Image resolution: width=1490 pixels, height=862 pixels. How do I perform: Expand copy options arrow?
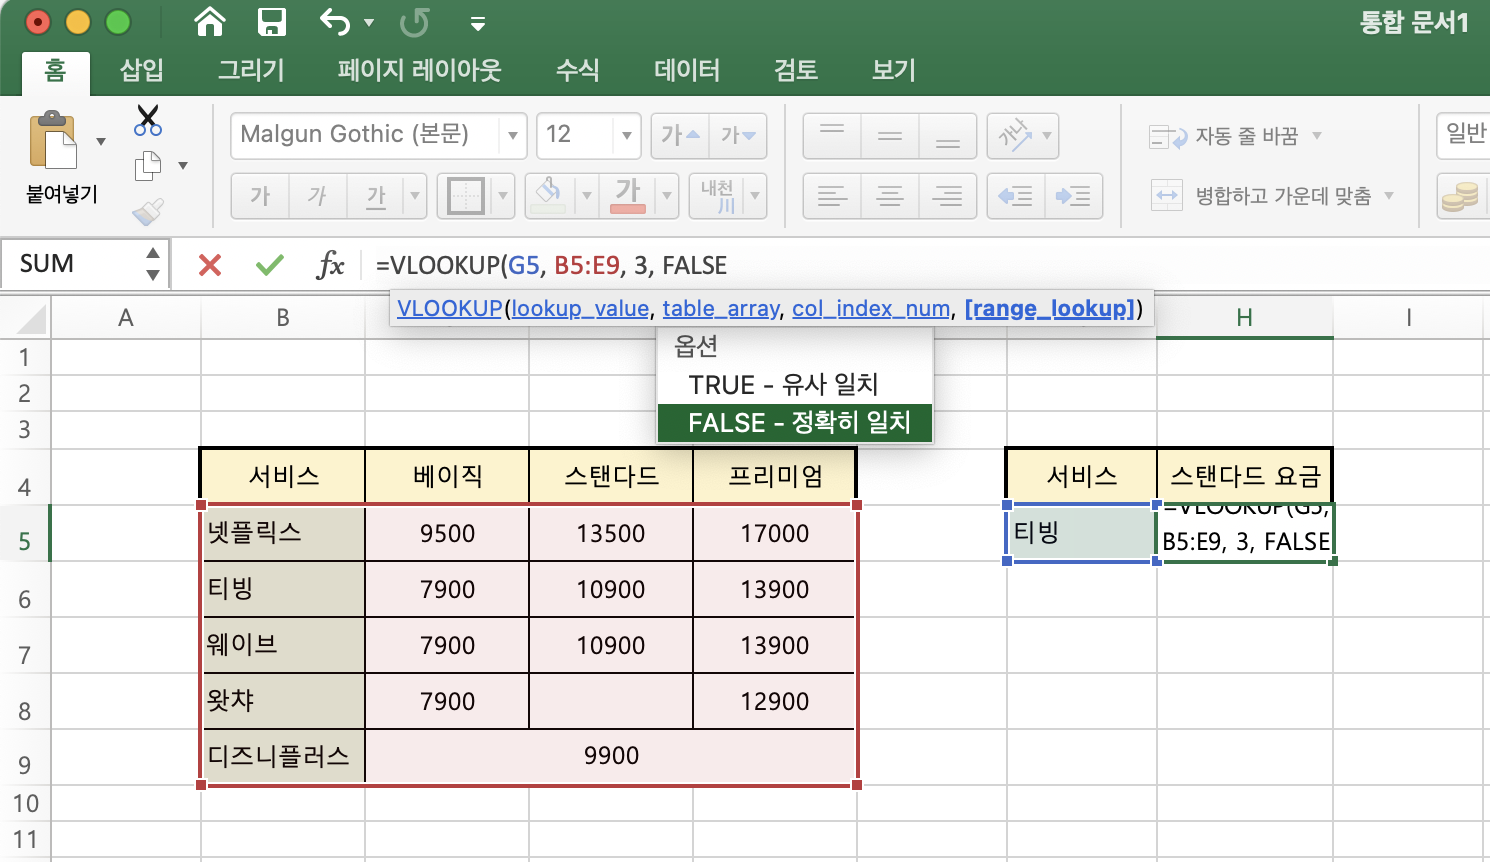[183, 166]
